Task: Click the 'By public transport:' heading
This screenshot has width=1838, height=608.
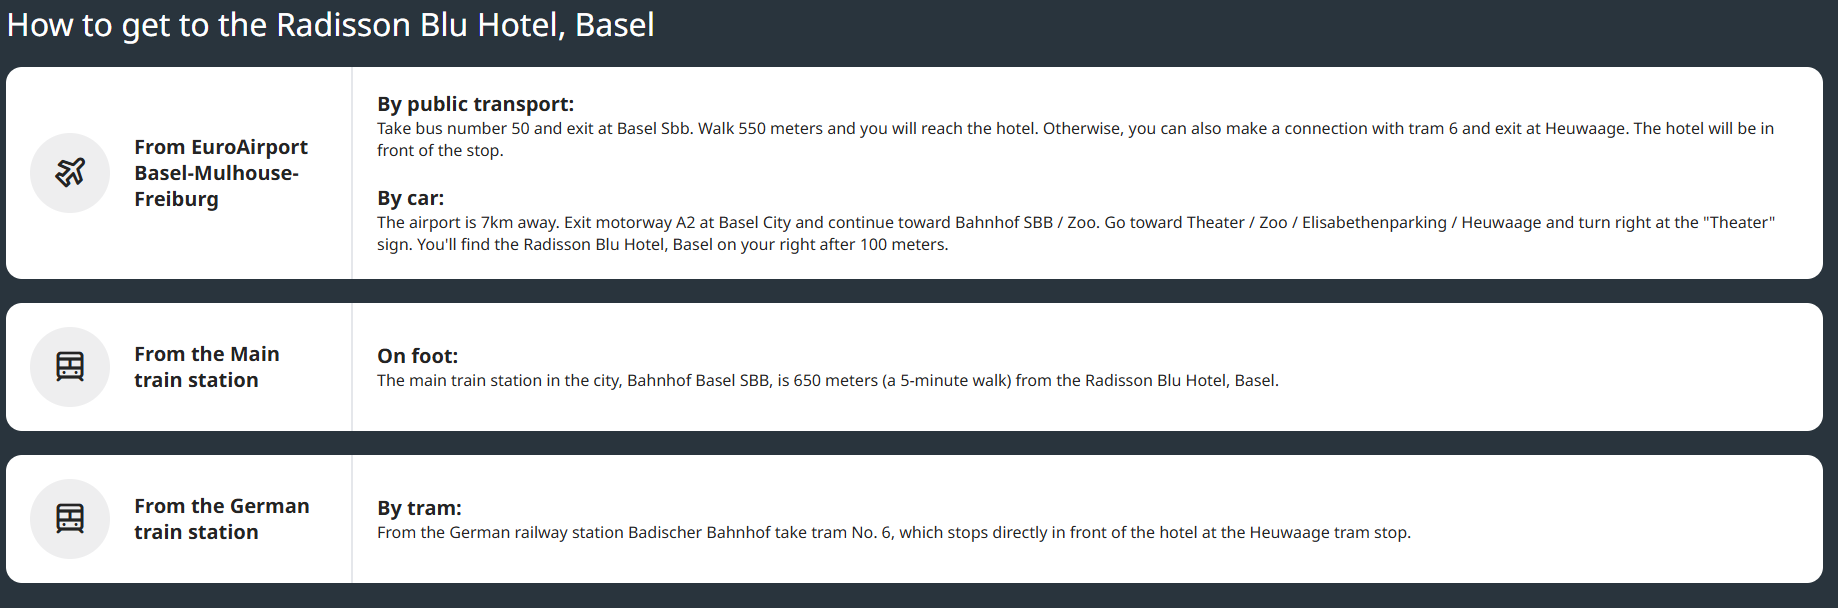Action: (x=475, y=104)
